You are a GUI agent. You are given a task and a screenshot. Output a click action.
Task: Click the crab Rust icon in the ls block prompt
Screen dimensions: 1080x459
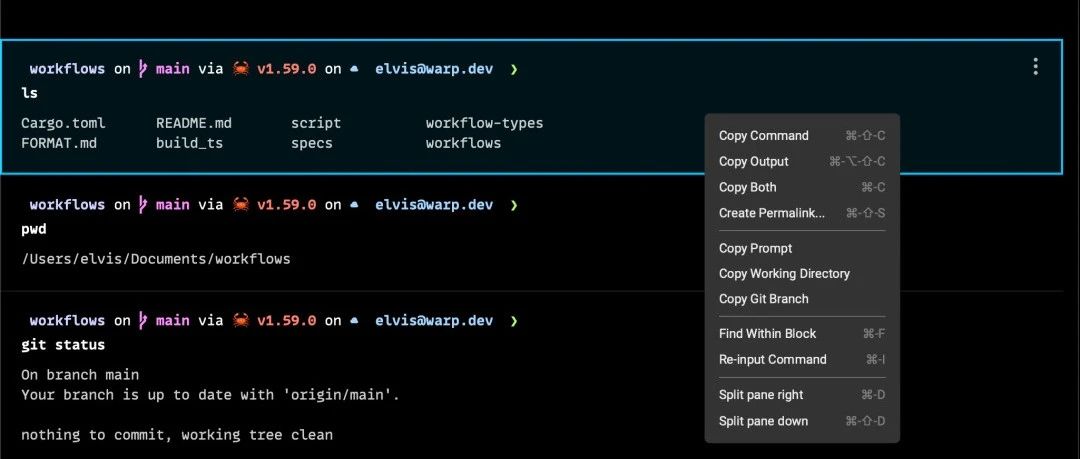coord(240,68)
